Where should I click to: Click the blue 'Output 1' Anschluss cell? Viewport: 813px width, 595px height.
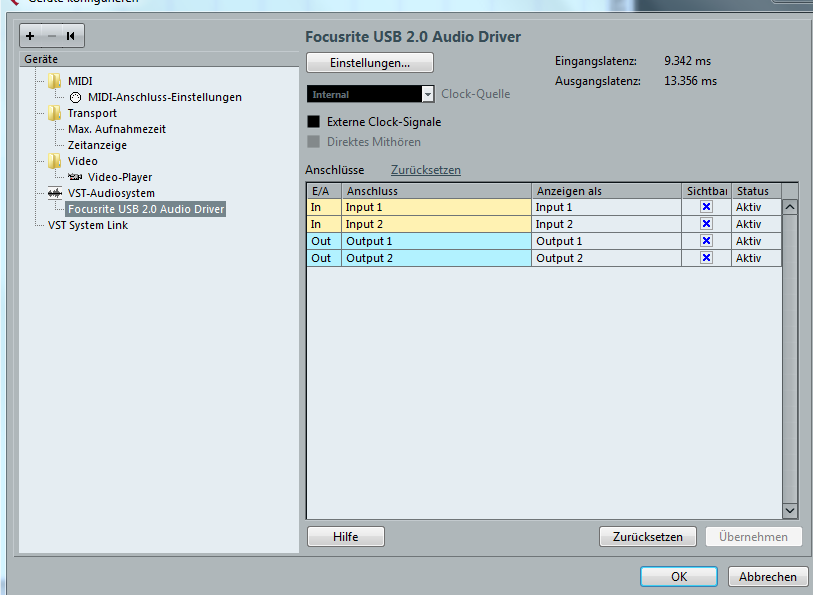tap(437, 241)
